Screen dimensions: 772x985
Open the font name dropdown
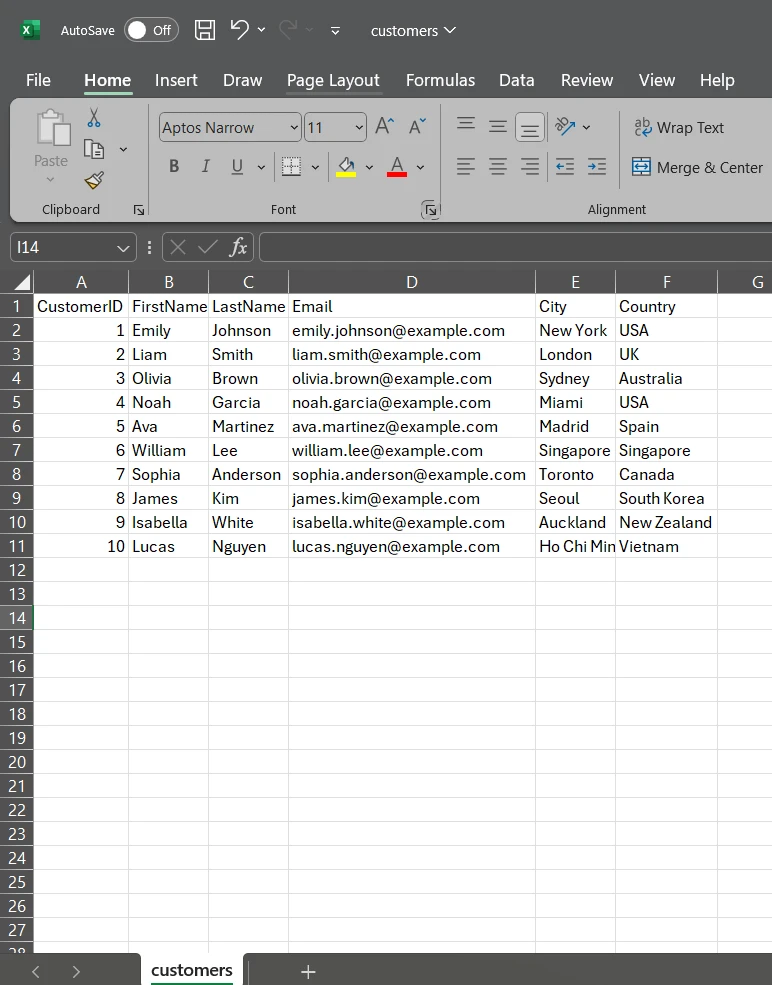coord(293,127)
